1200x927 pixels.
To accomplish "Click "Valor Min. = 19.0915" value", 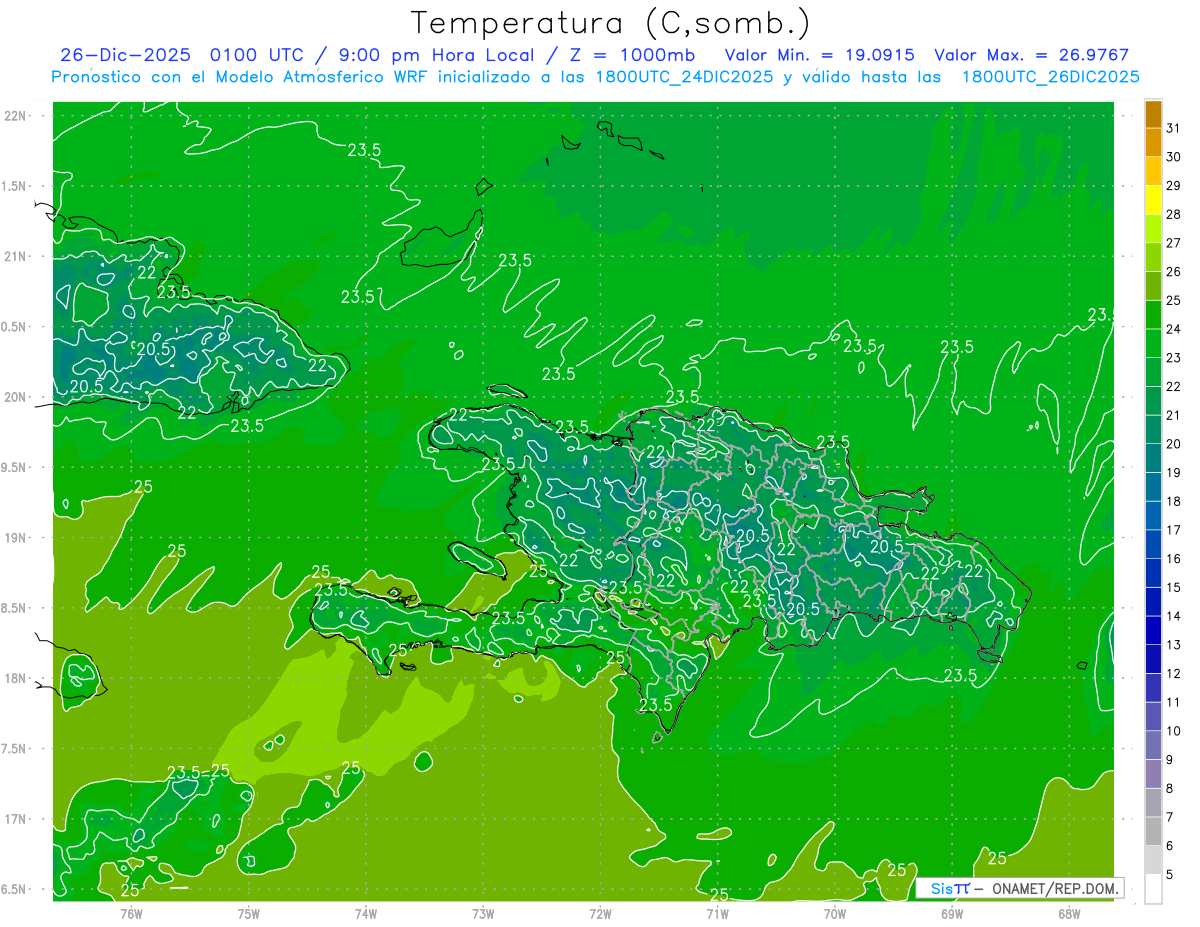I will click(819, 55).
